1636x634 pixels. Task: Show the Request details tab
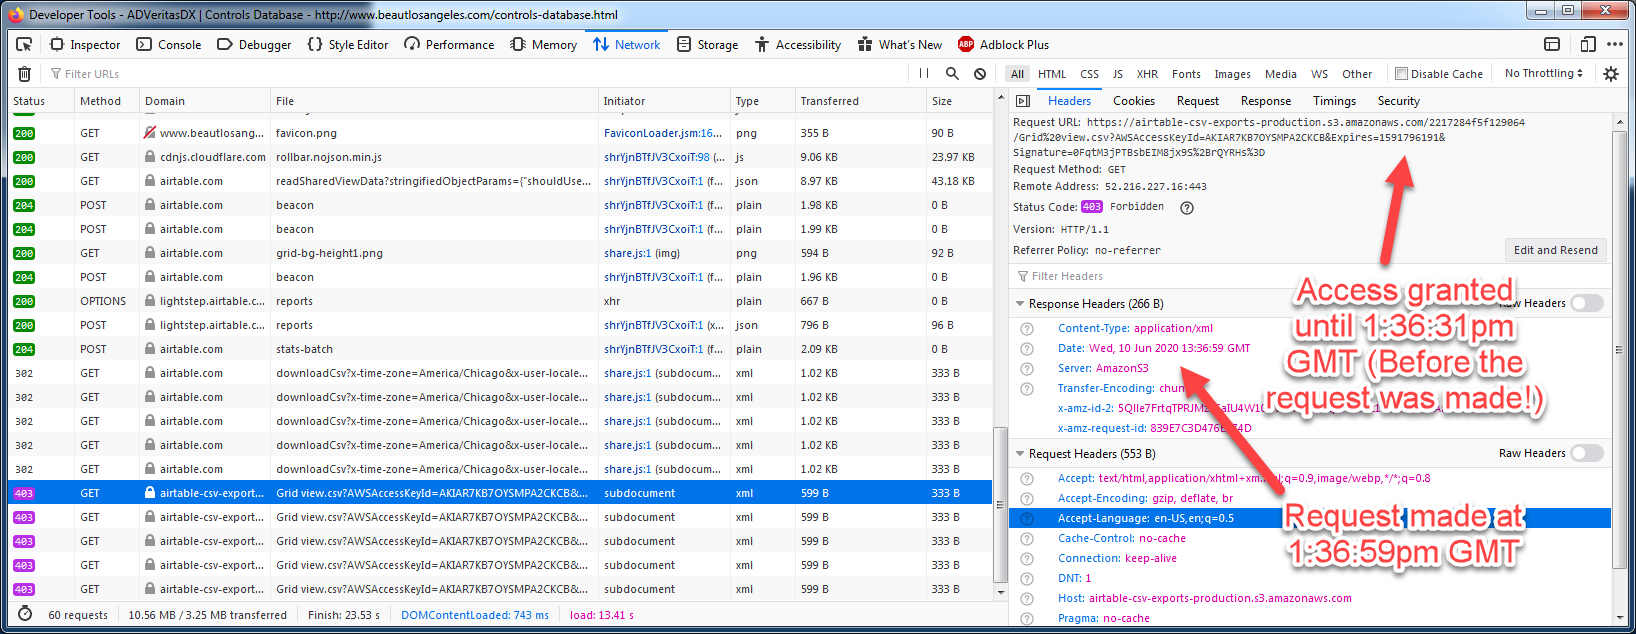point(1197,101)
